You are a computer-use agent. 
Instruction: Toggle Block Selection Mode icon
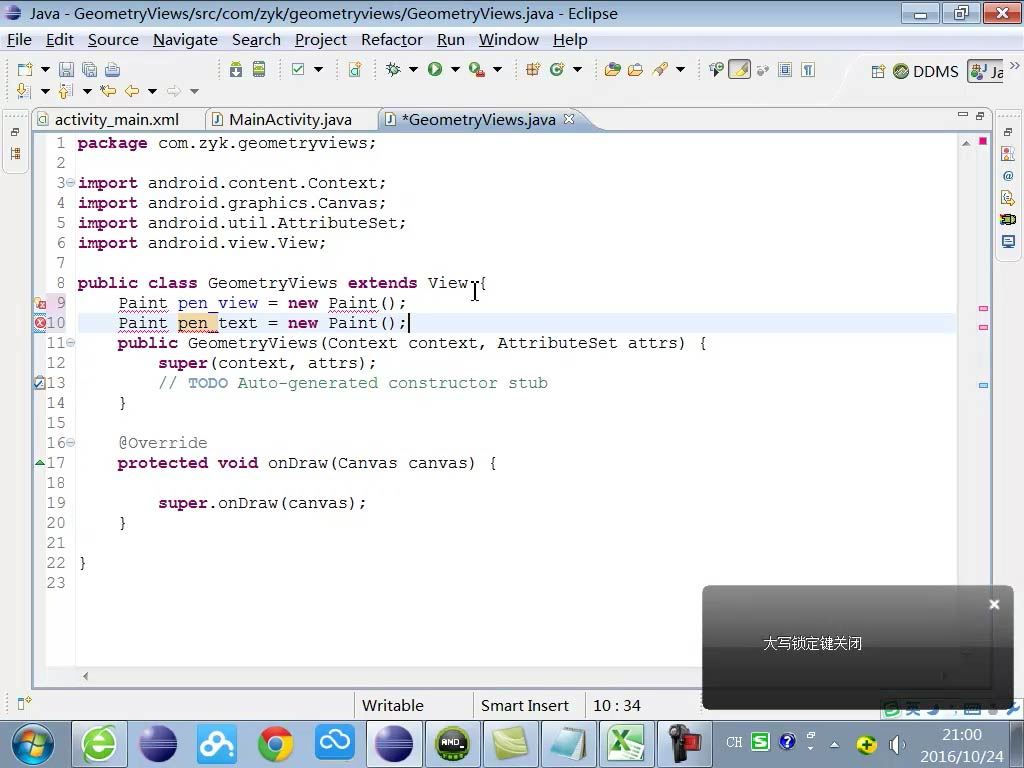(785, 69)
